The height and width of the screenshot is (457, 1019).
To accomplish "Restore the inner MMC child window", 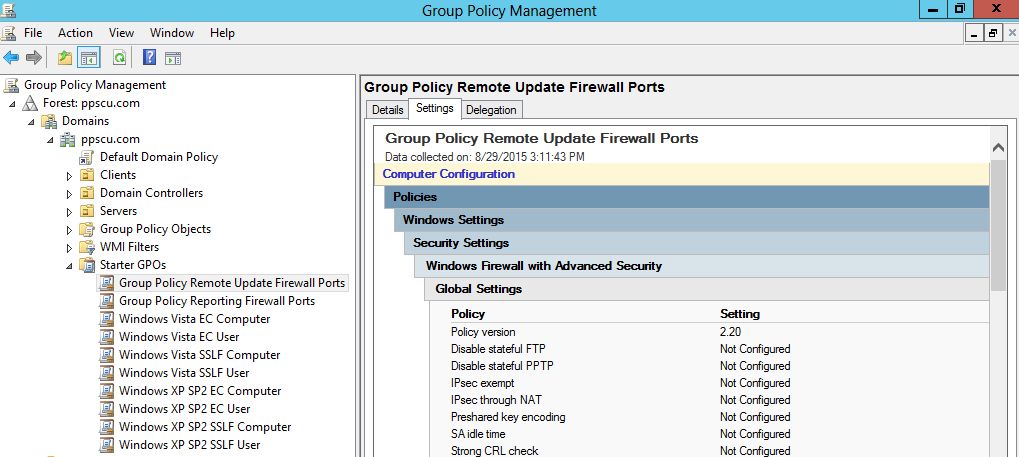I will tap(993, 33).
